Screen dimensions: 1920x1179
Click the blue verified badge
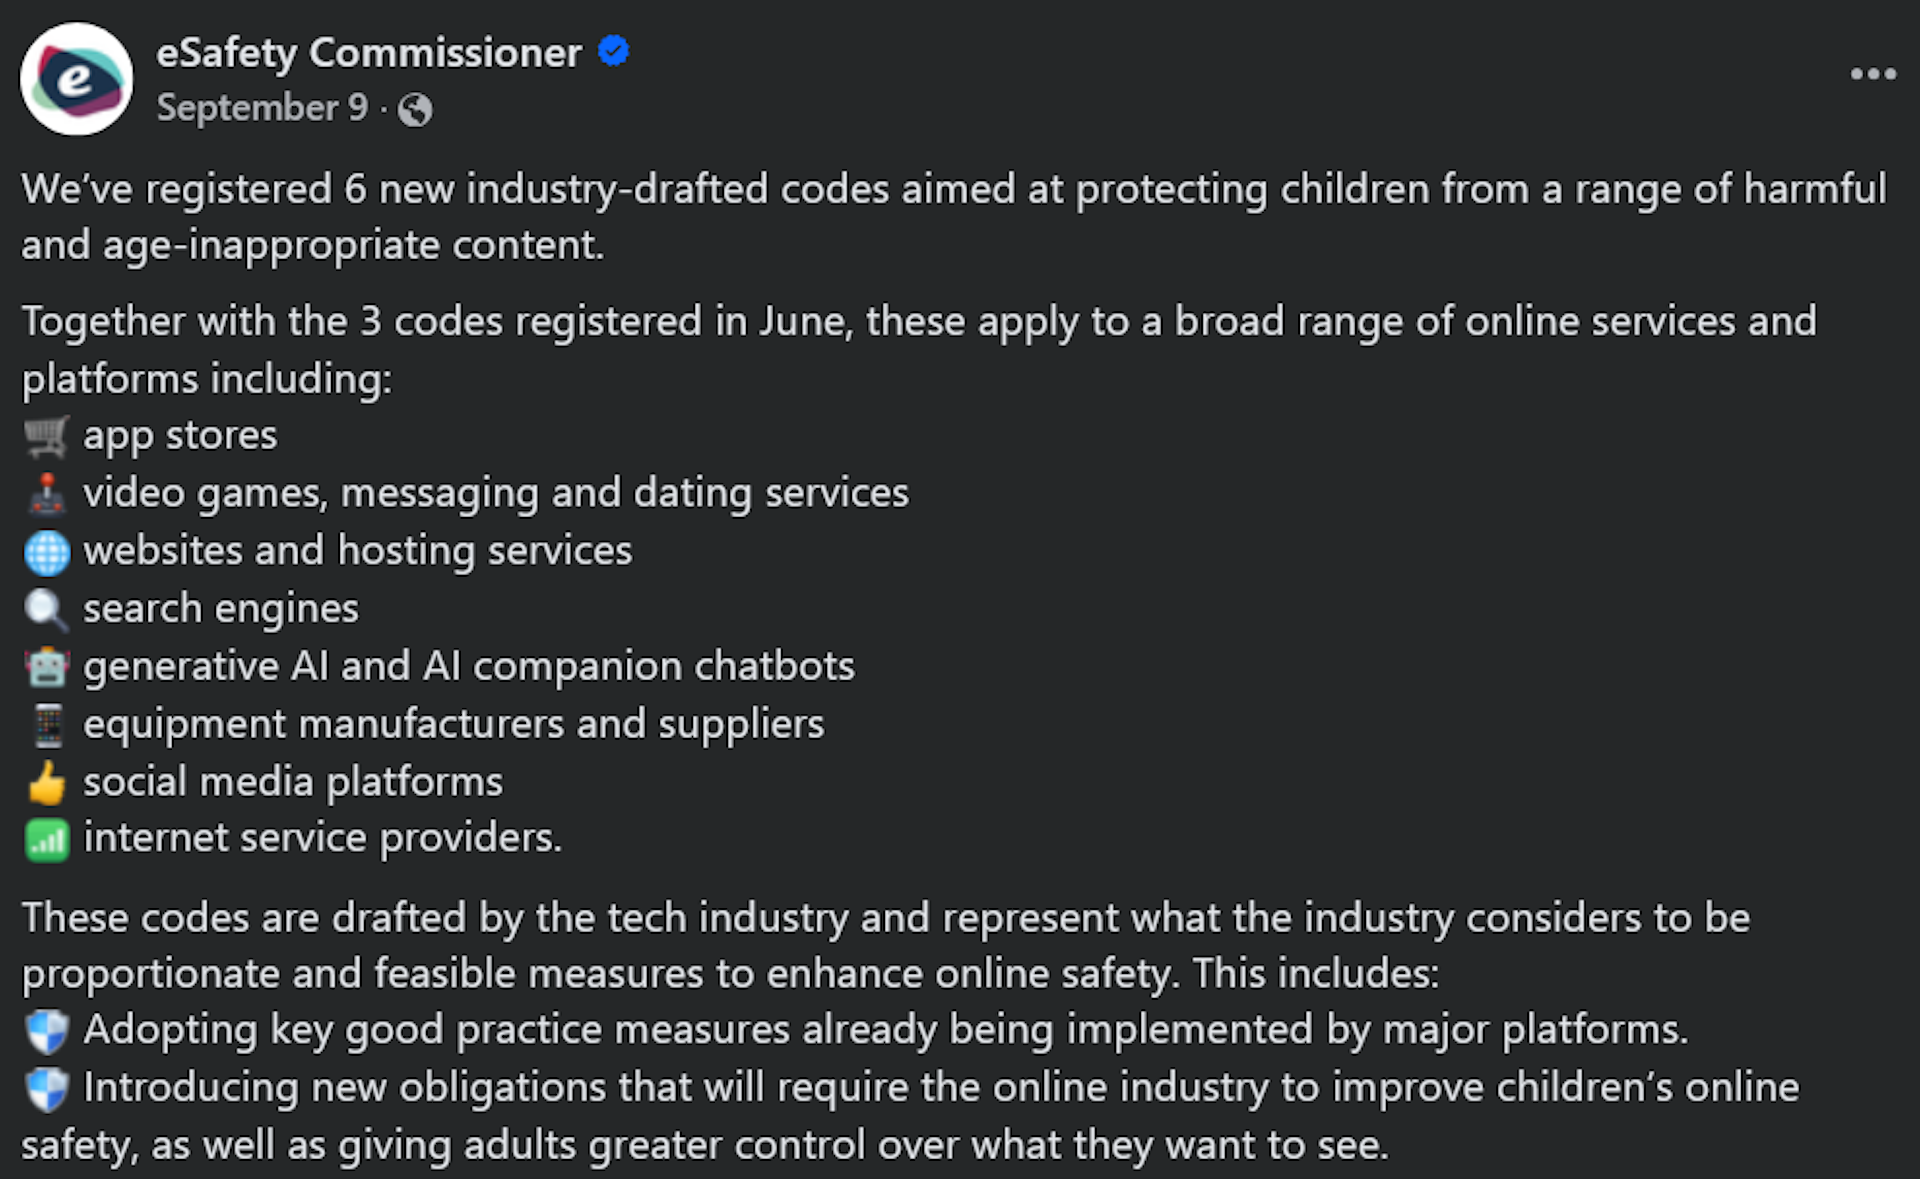coord(613,51)
